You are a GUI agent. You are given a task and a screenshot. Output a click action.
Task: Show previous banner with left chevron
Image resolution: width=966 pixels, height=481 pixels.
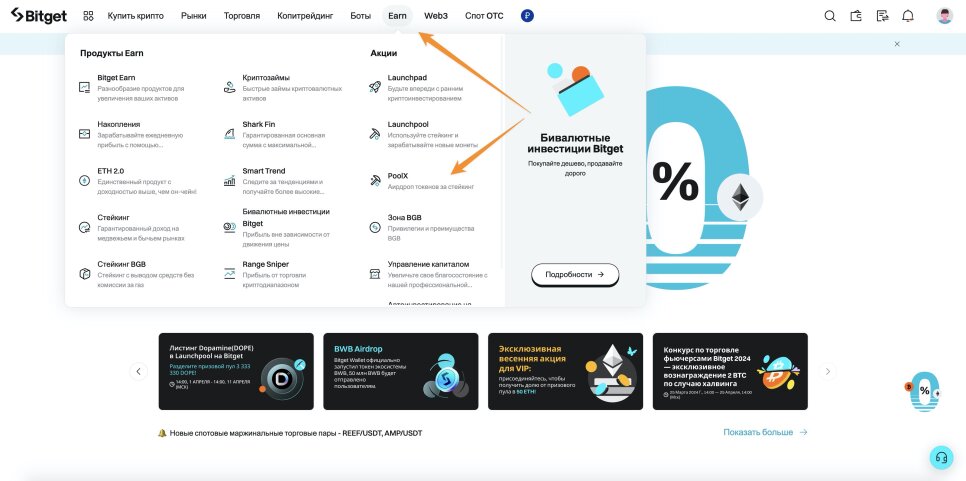coord(139,371)
